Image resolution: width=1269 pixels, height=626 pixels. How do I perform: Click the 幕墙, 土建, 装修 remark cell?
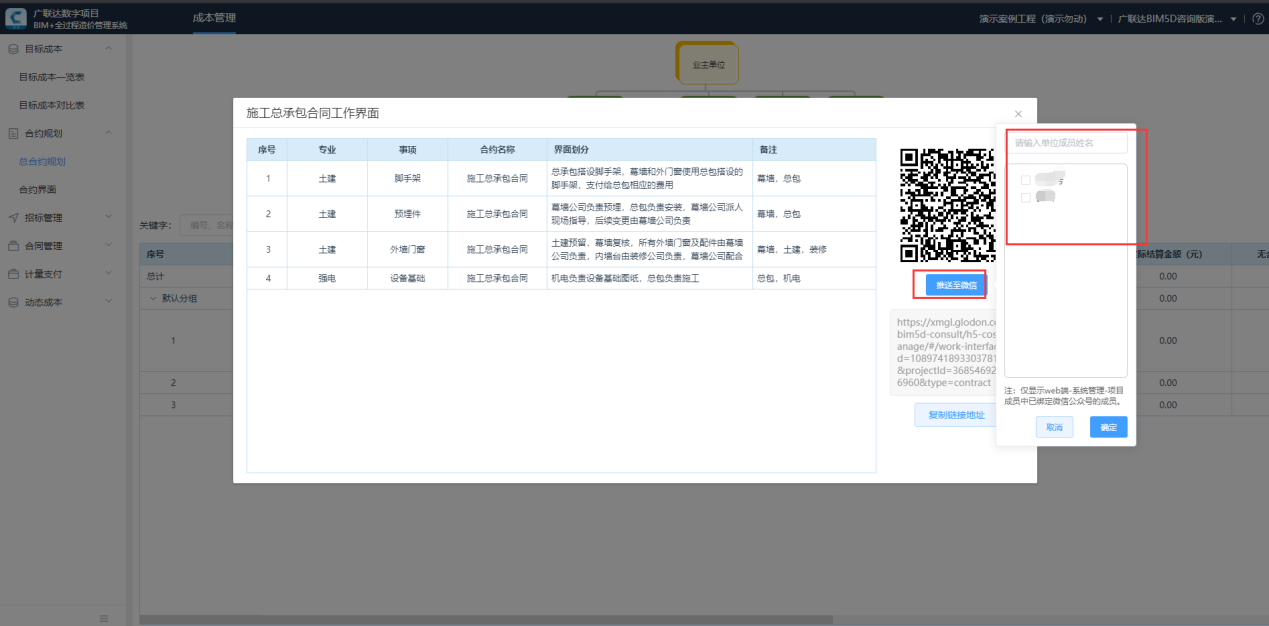[814, 249]
